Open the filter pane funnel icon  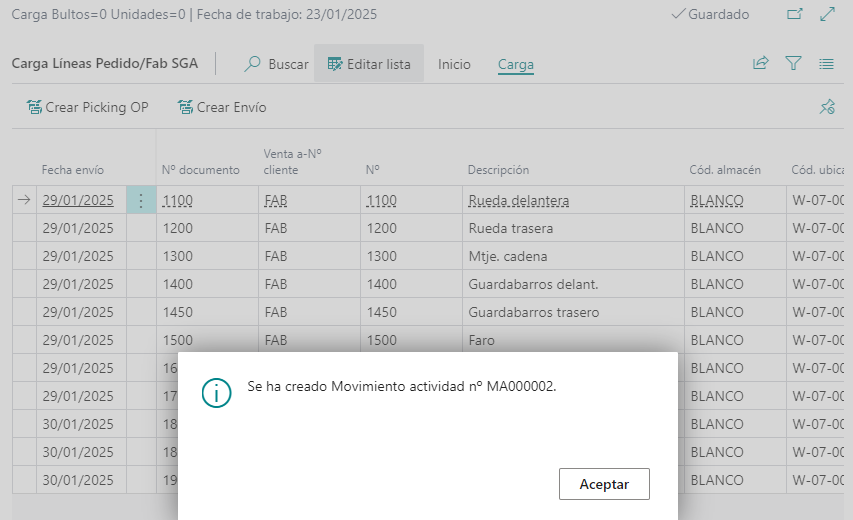(x=793, y=64)
